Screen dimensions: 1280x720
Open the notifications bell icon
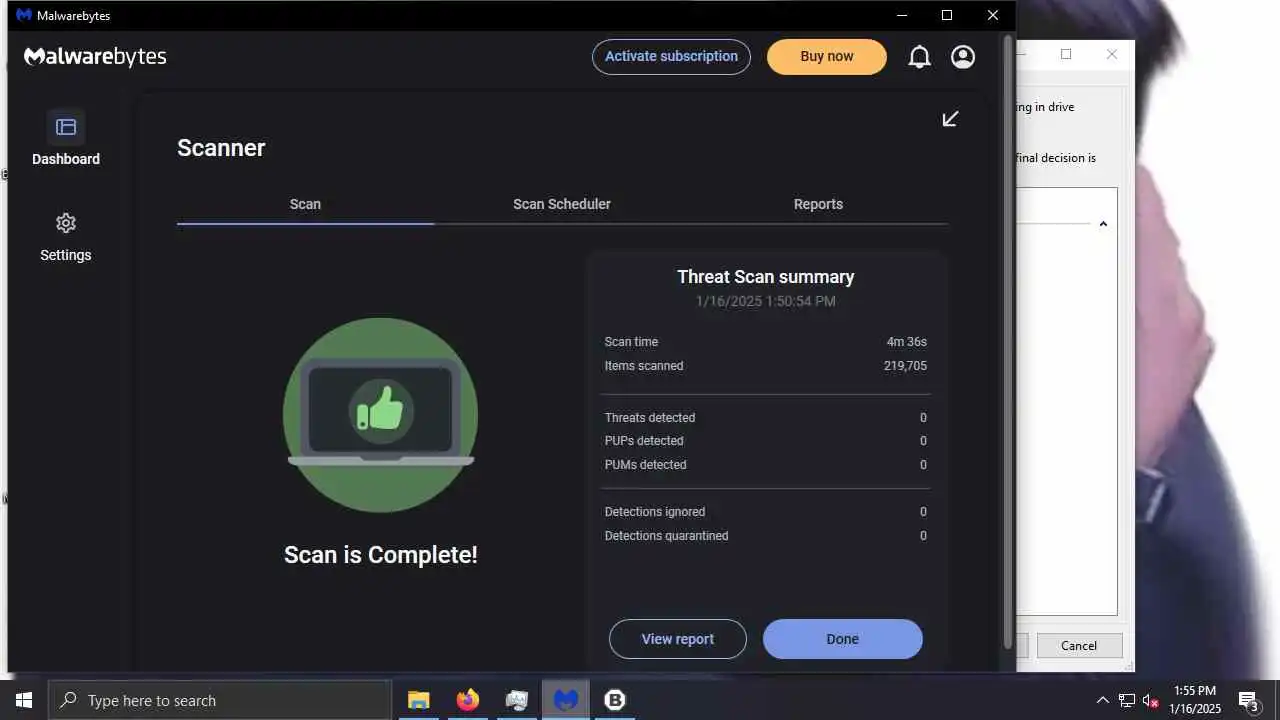[x=919, y=57]
